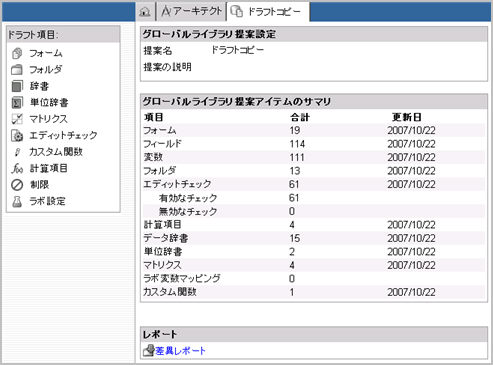Click the 差異レポート report icon

149,351
